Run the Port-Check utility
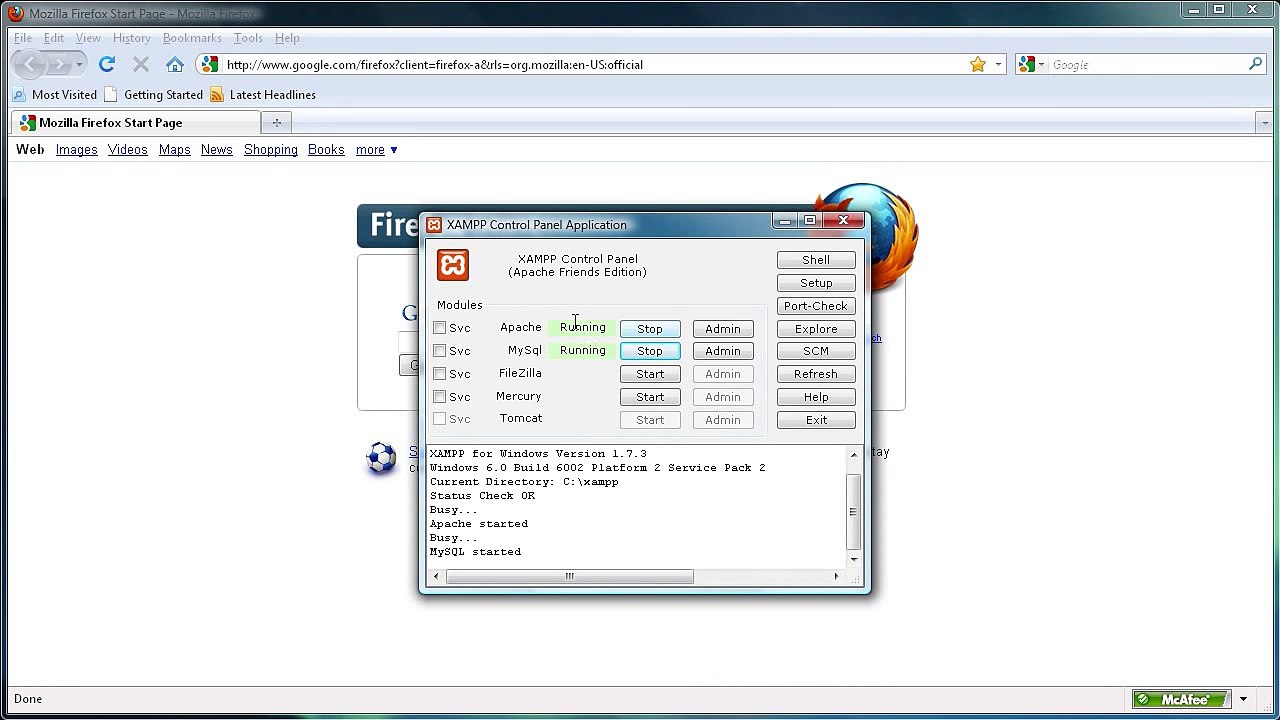This screenshot has width=1280, height=720. [816, 306]
